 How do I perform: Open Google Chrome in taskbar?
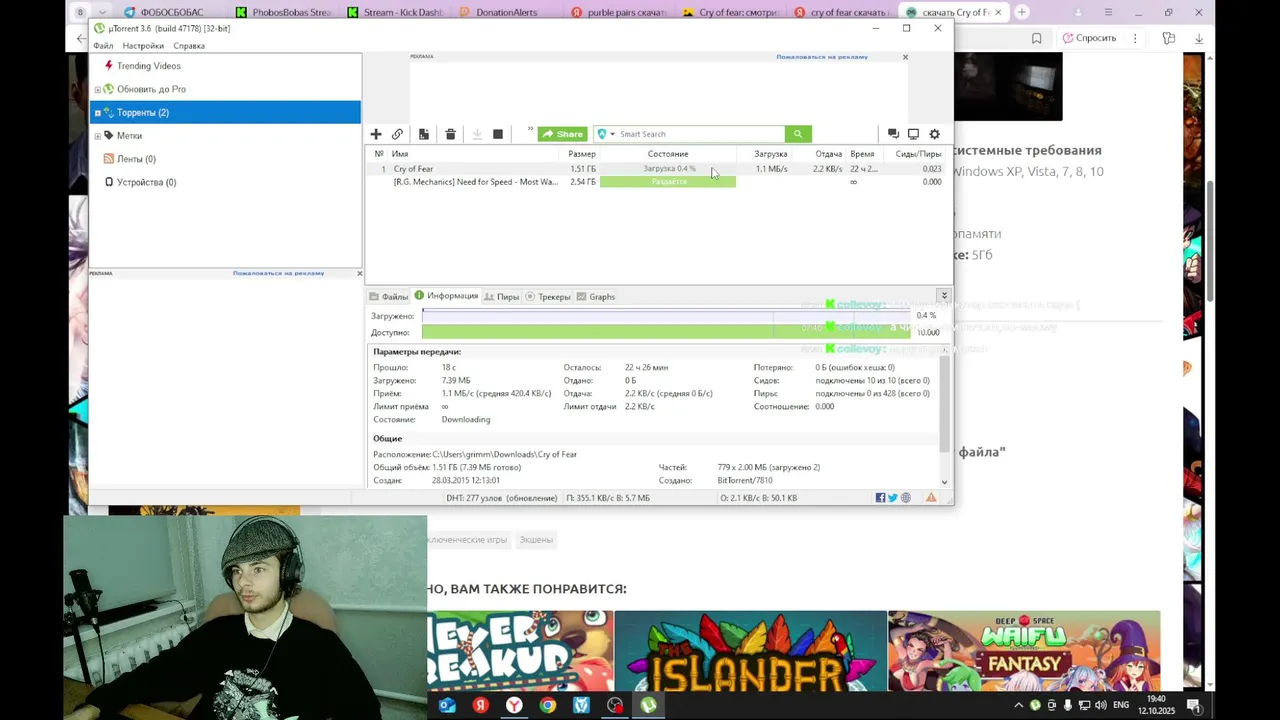[x=547, y=705]
